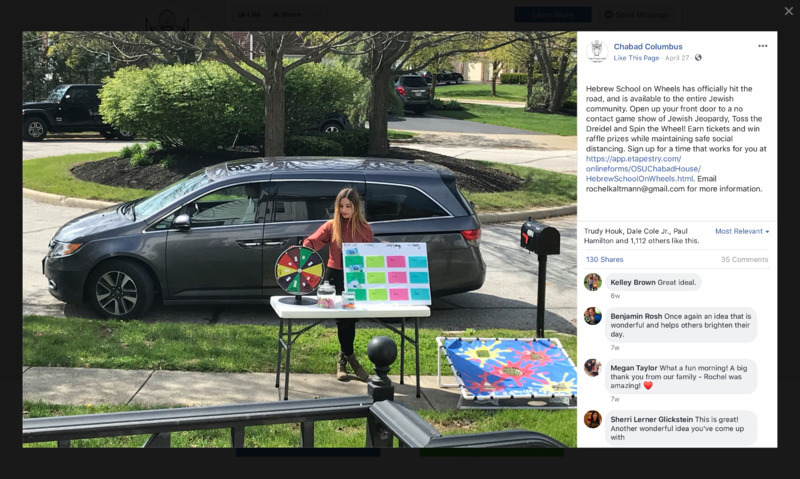Expand the Most Relevant comment sorting dropdown
The image size is (800, 479).
click(742, 231)
